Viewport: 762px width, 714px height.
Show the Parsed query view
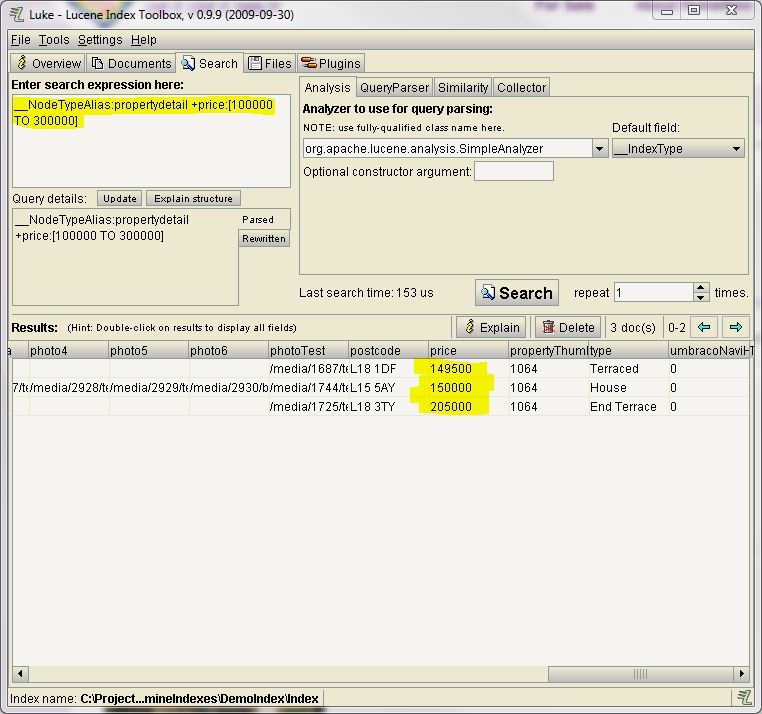pos(264,220)
